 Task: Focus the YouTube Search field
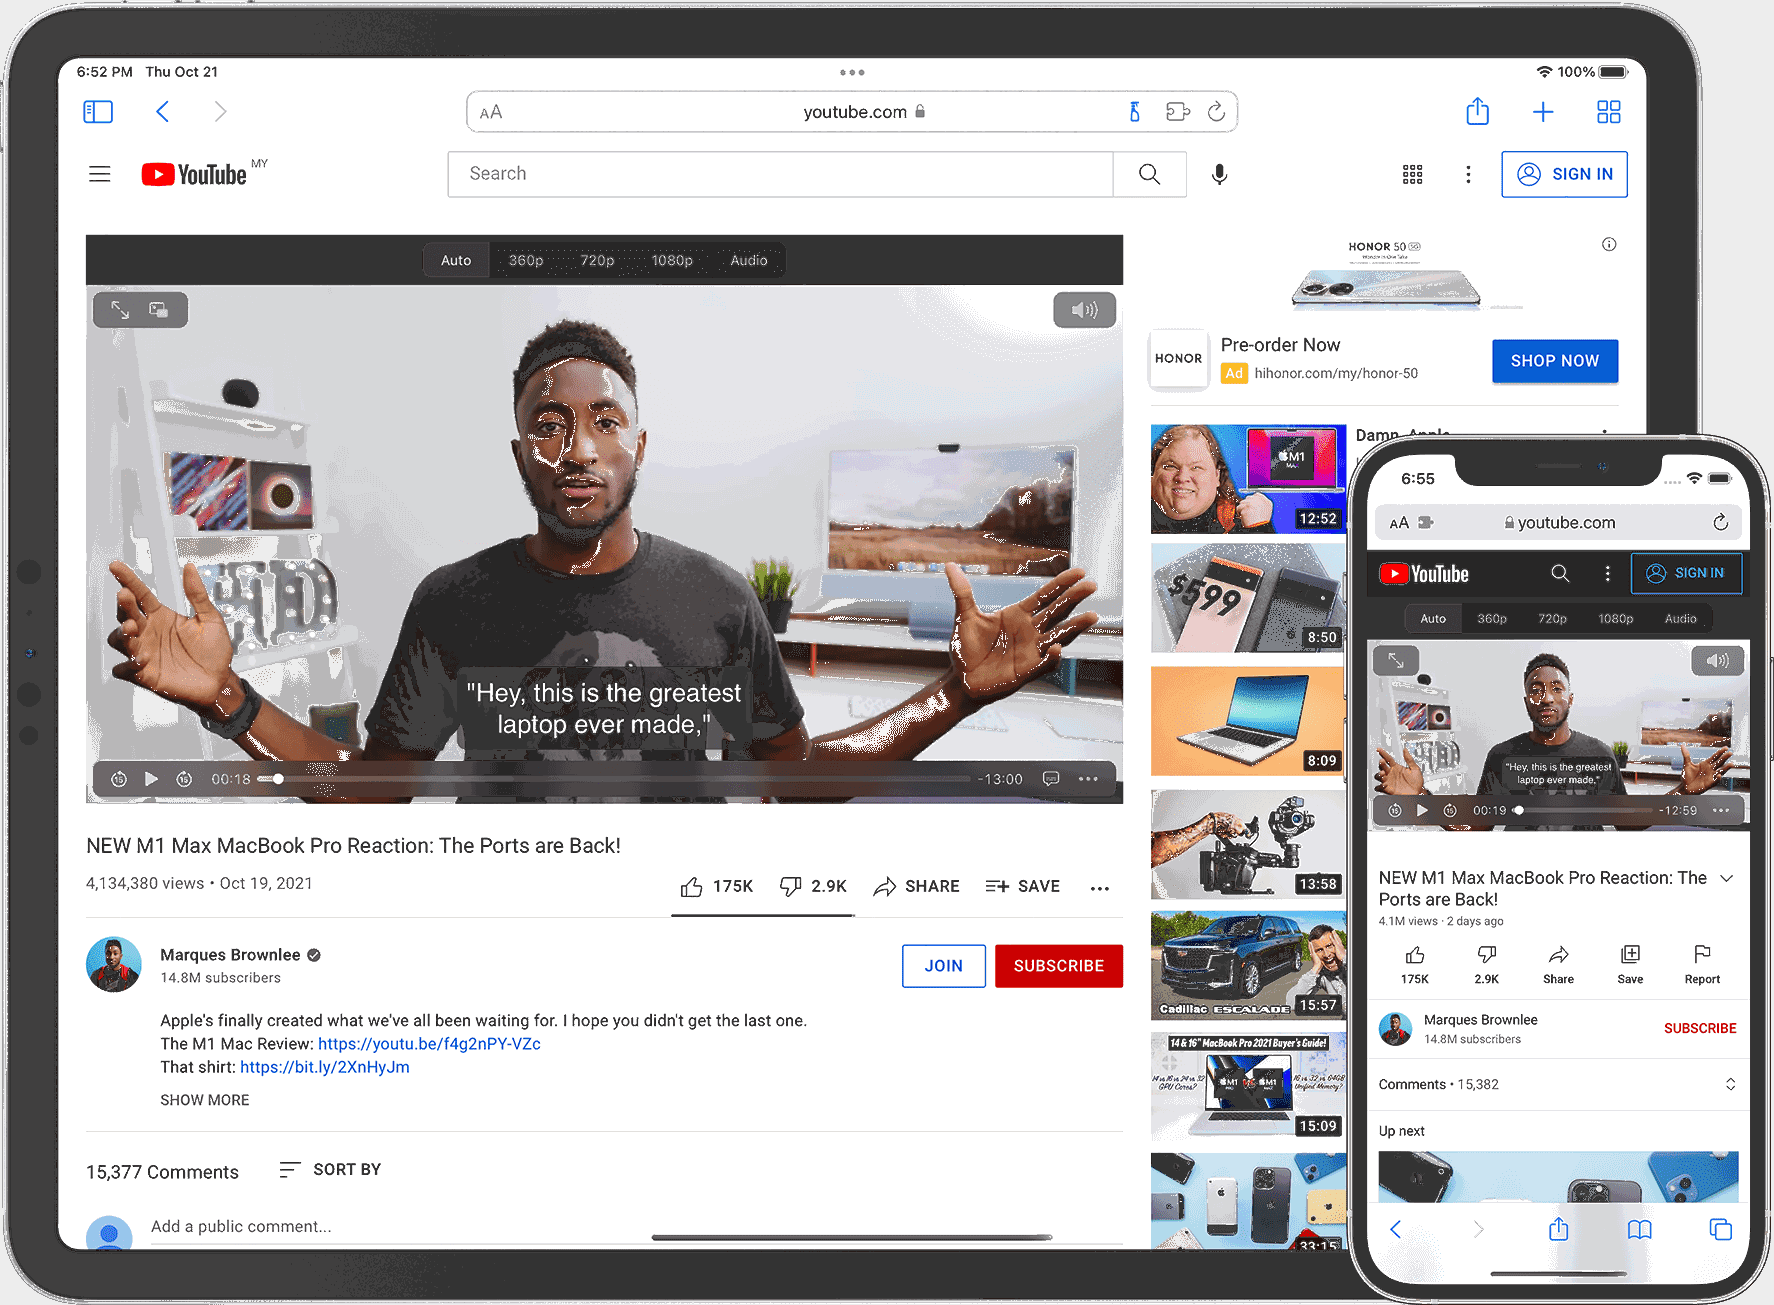point(780,174)
